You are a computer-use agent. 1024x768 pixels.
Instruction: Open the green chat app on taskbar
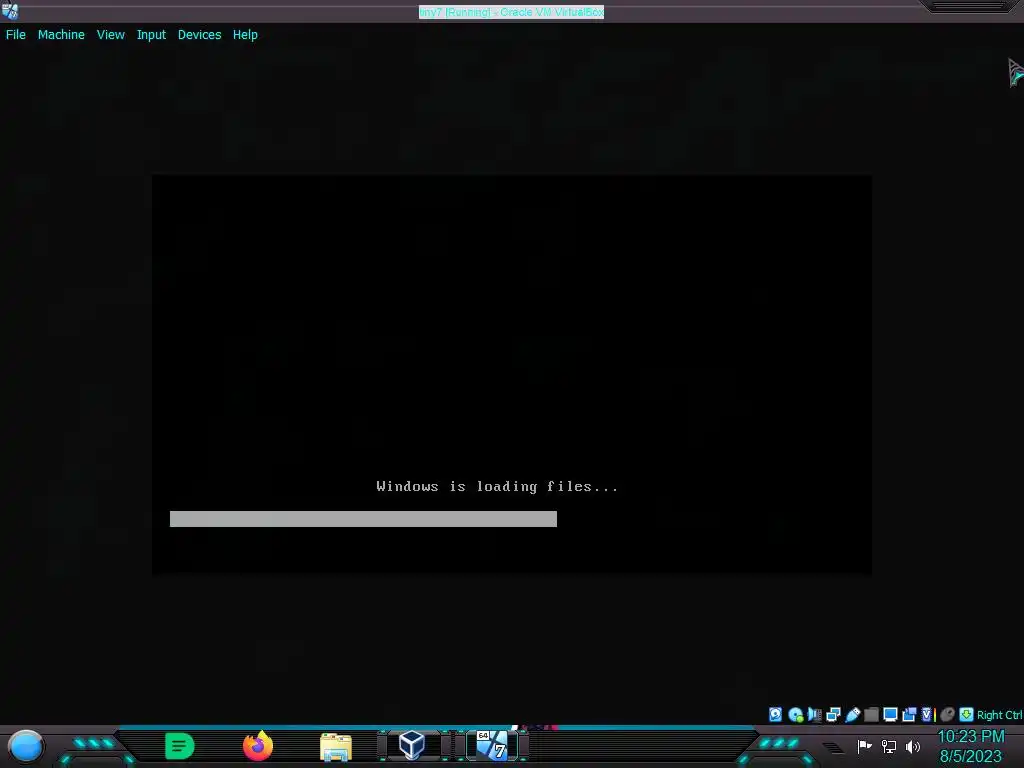(180, 746)
